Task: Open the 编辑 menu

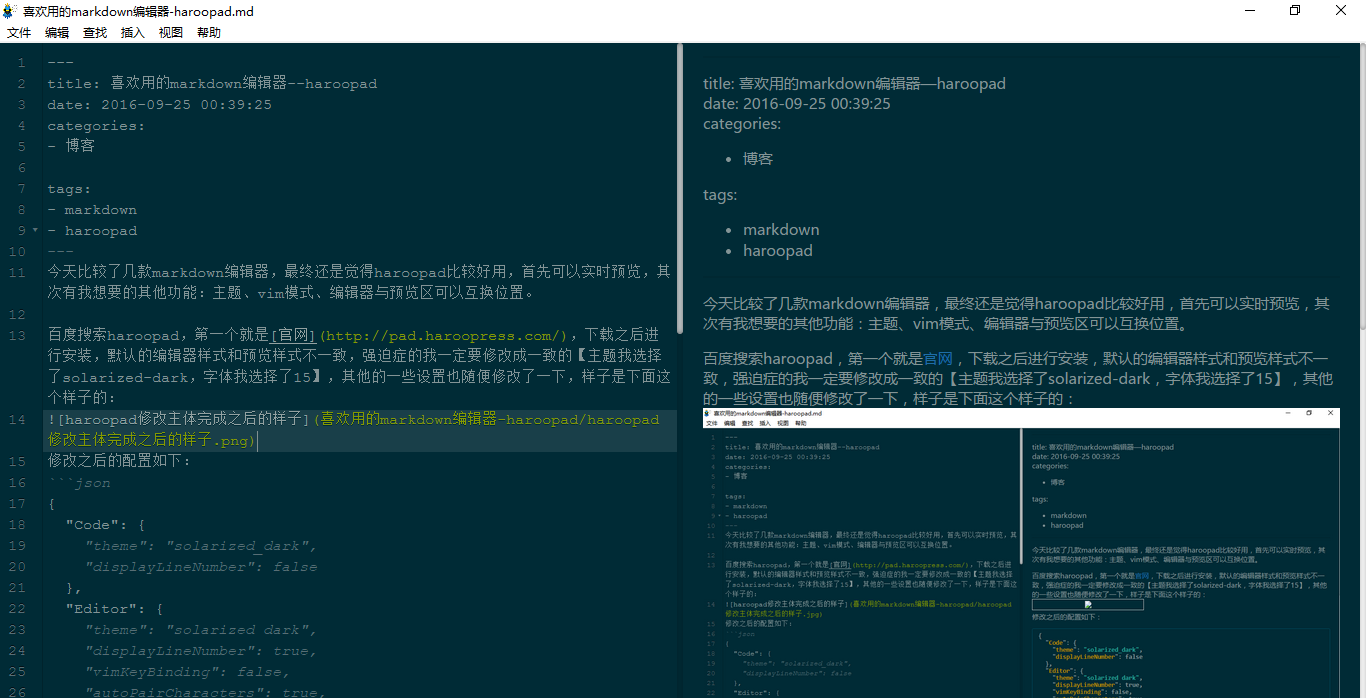Action: click(57, 33)
